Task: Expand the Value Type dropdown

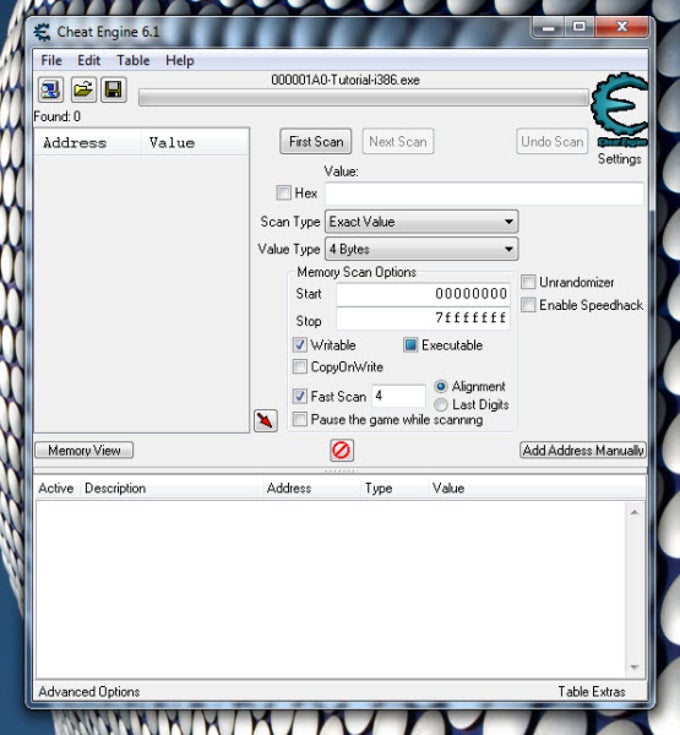Action: tap(421, 249)
